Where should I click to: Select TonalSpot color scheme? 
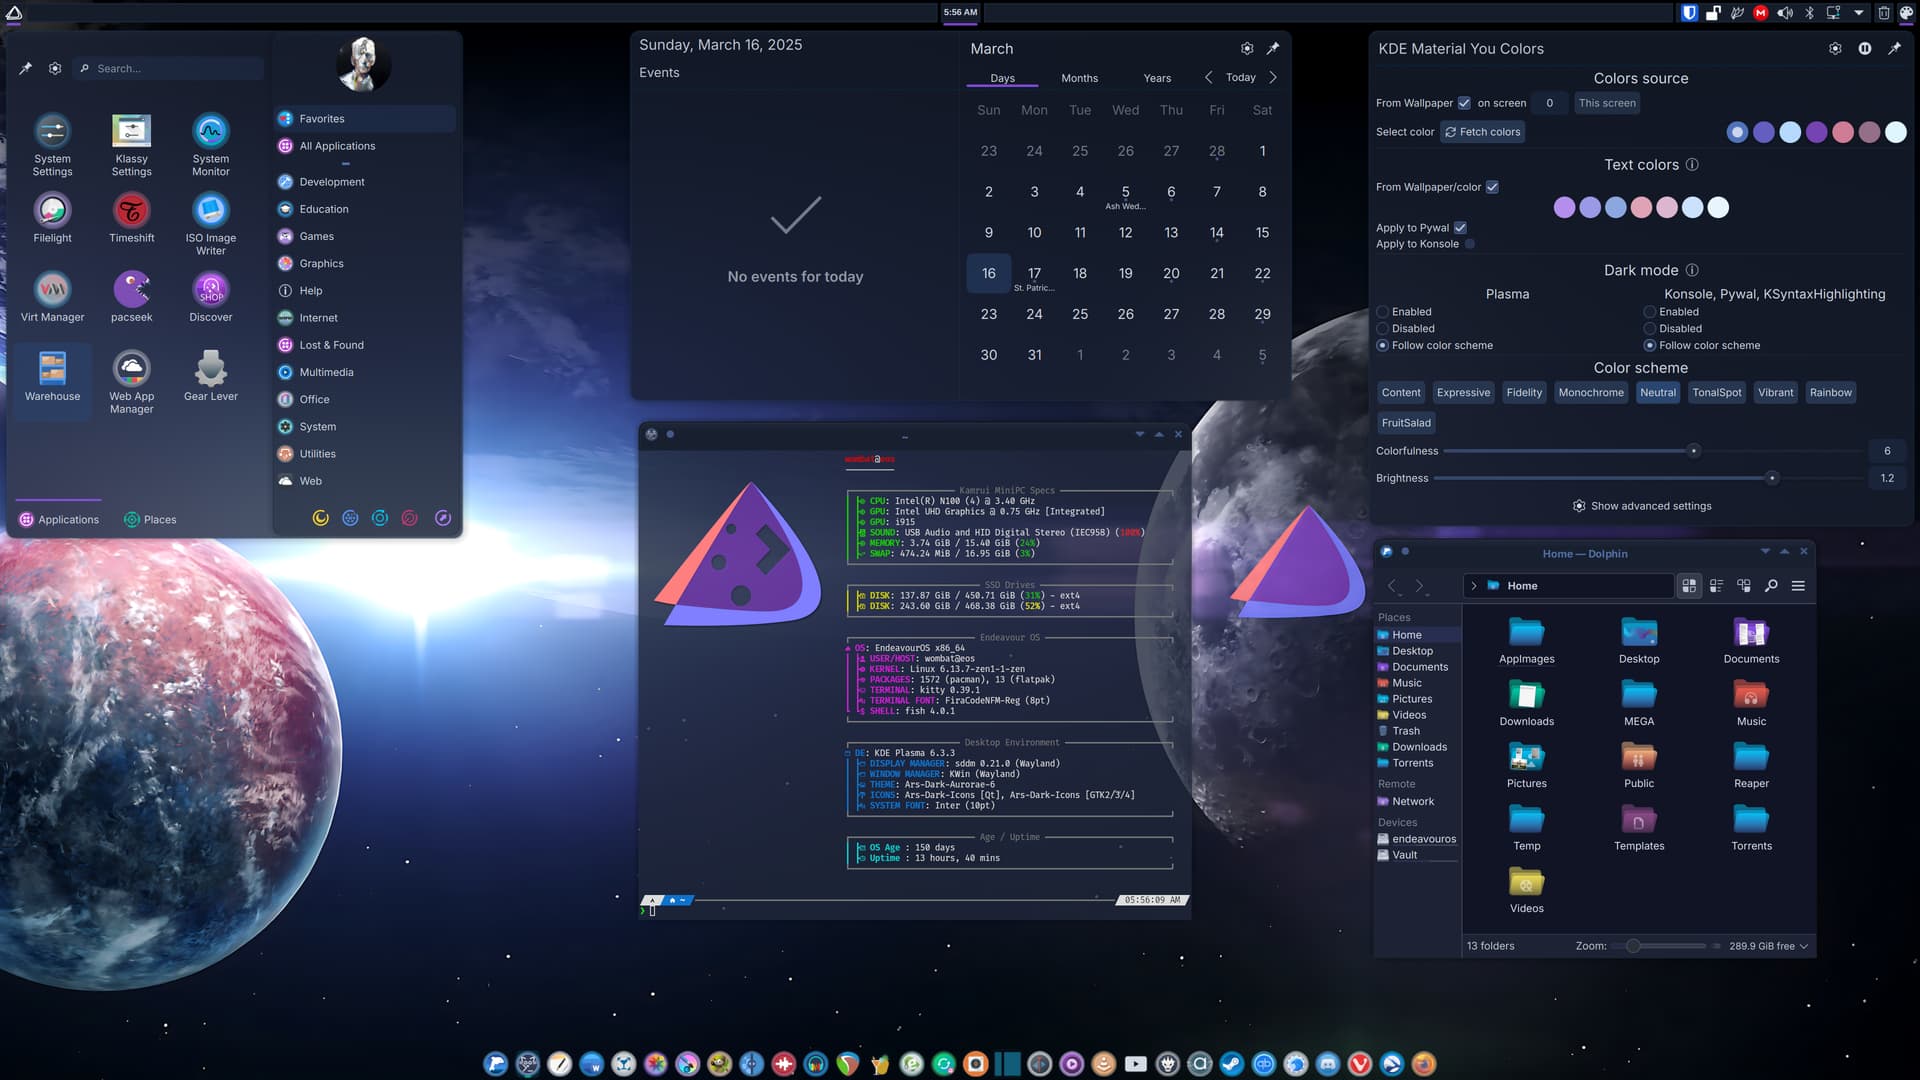1716,393
